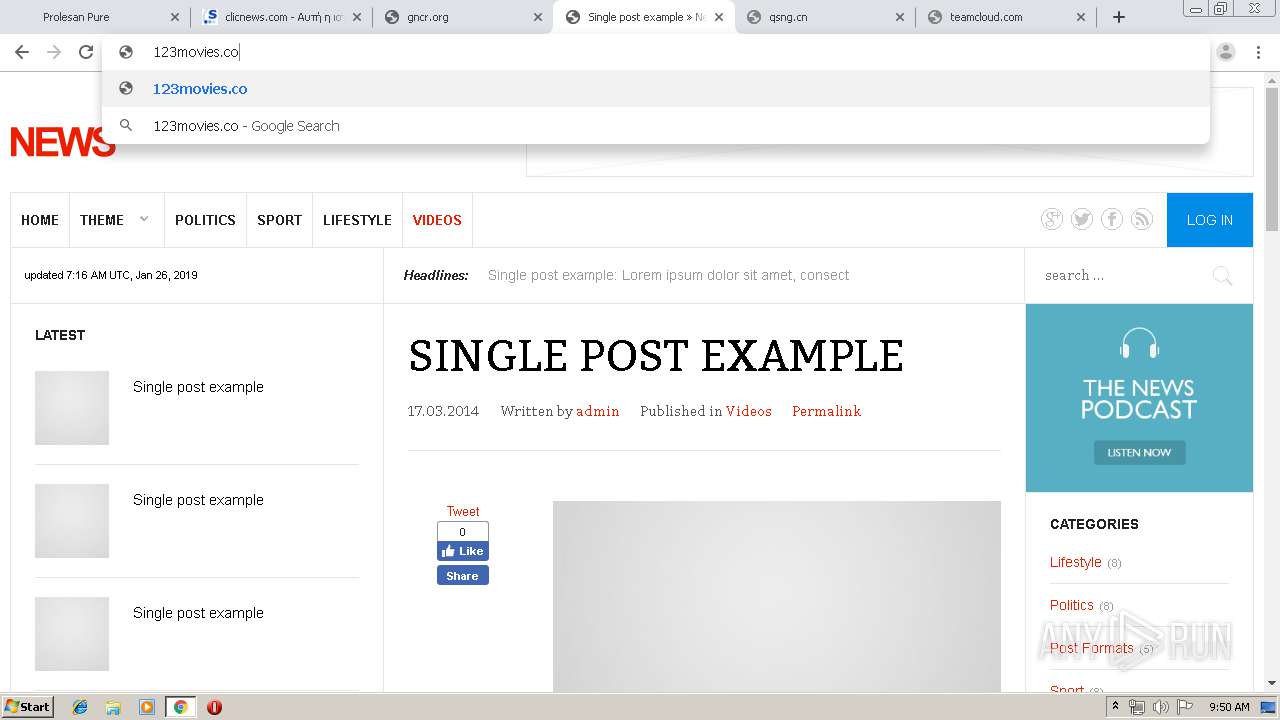
Task: Show hidden tray icons arrow
Action: coord(1115,707)
